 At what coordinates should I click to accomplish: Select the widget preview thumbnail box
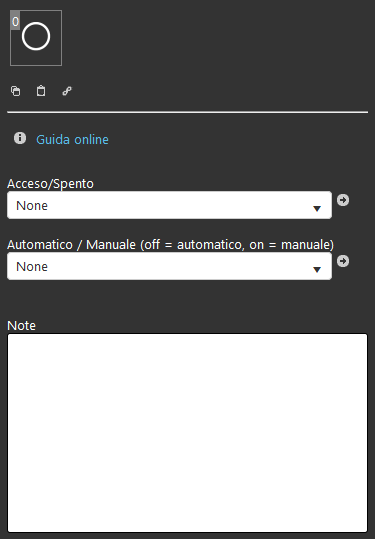click(x=36, y=38)
